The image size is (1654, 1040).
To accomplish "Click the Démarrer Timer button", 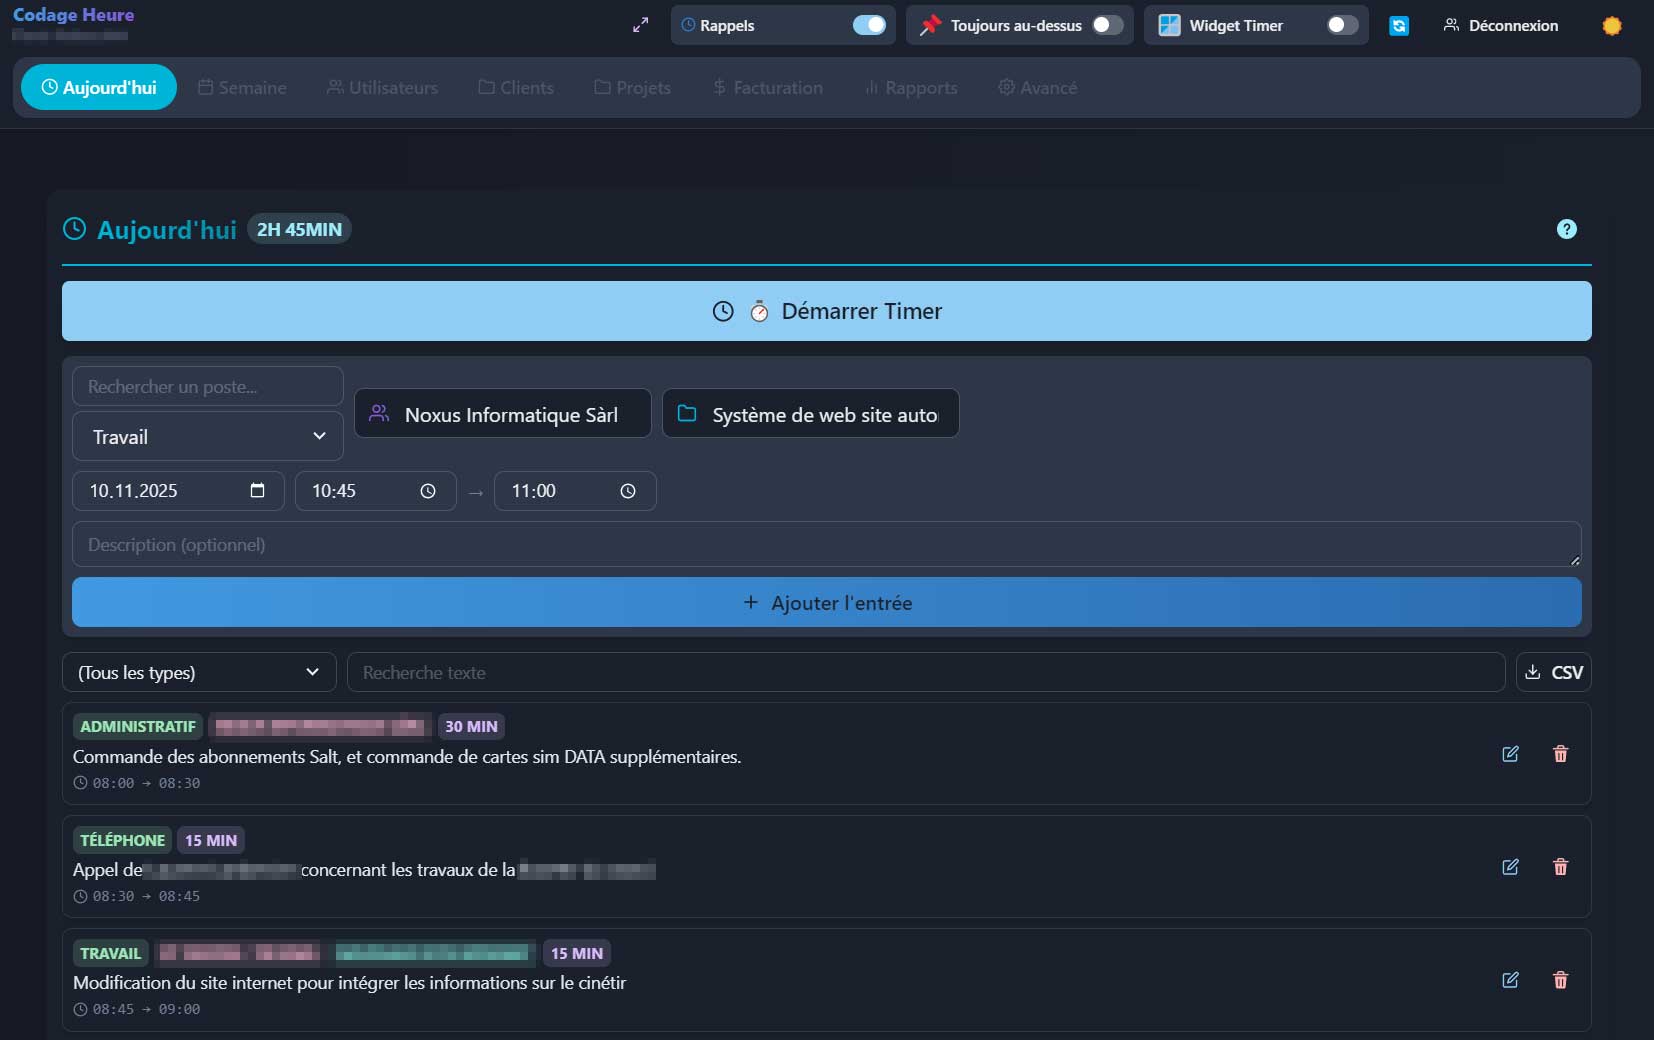I will click(x=826, y=311).
